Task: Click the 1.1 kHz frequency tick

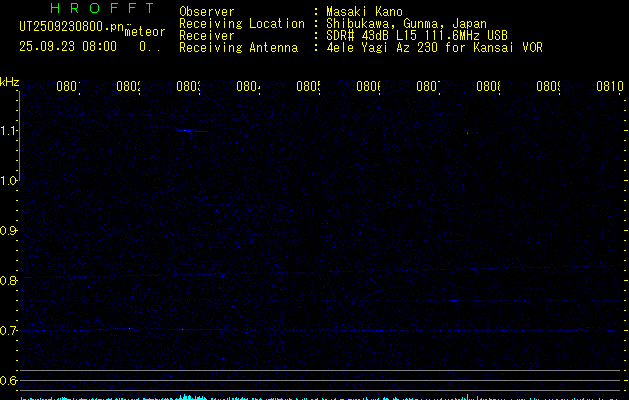Action: pos(9,131)
